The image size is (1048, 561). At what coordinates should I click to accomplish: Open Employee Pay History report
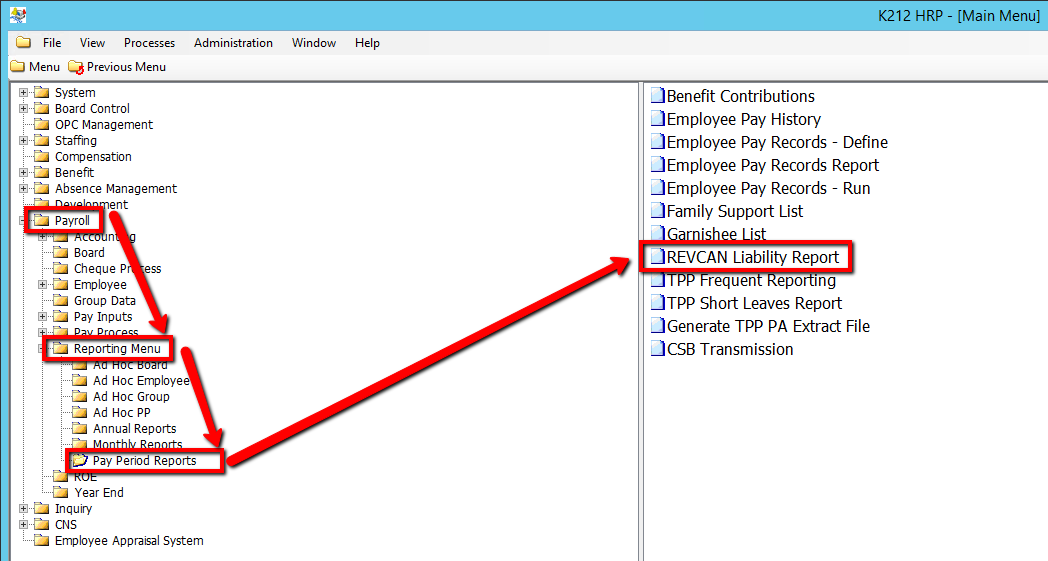(x=743, y=120)
